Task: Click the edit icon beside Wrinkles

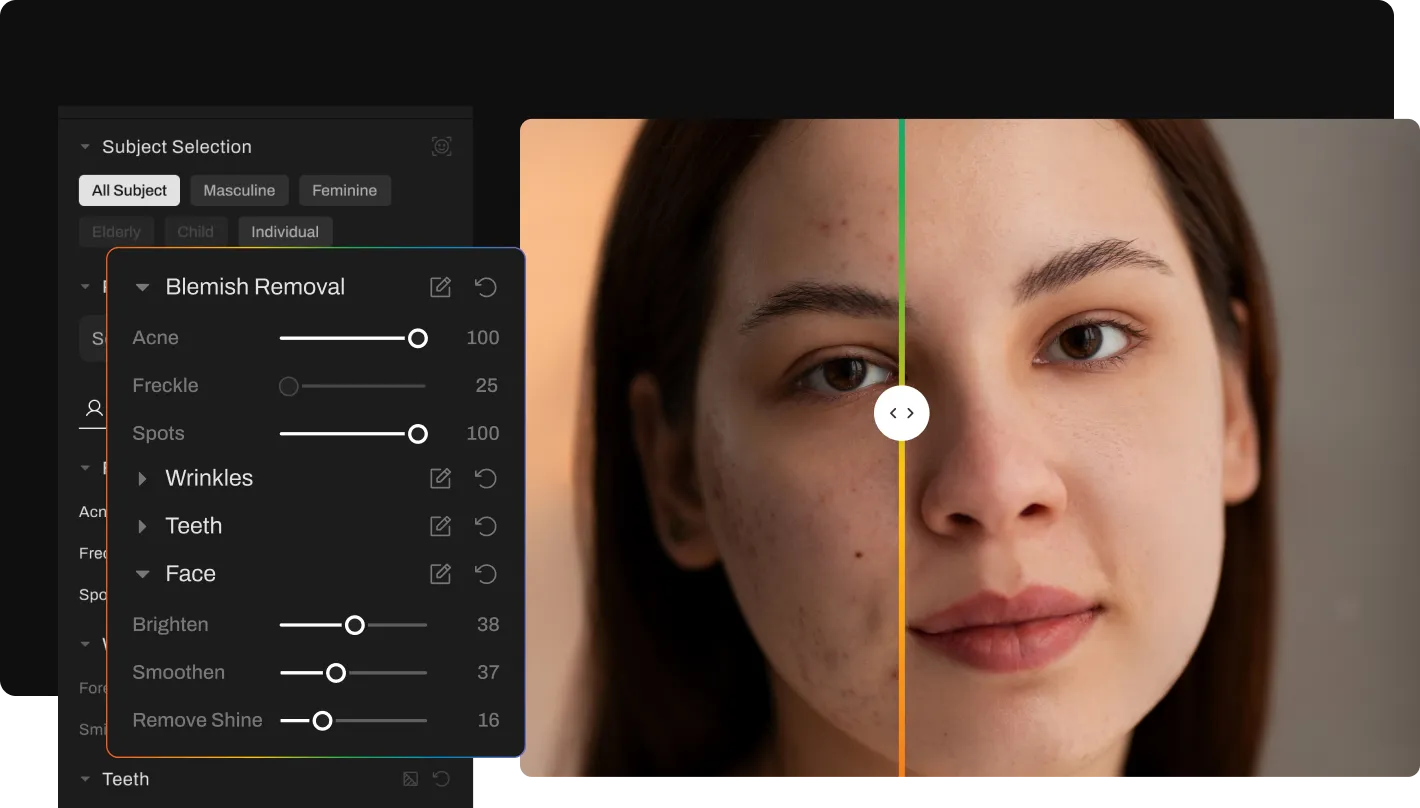Action: [440, 478]
